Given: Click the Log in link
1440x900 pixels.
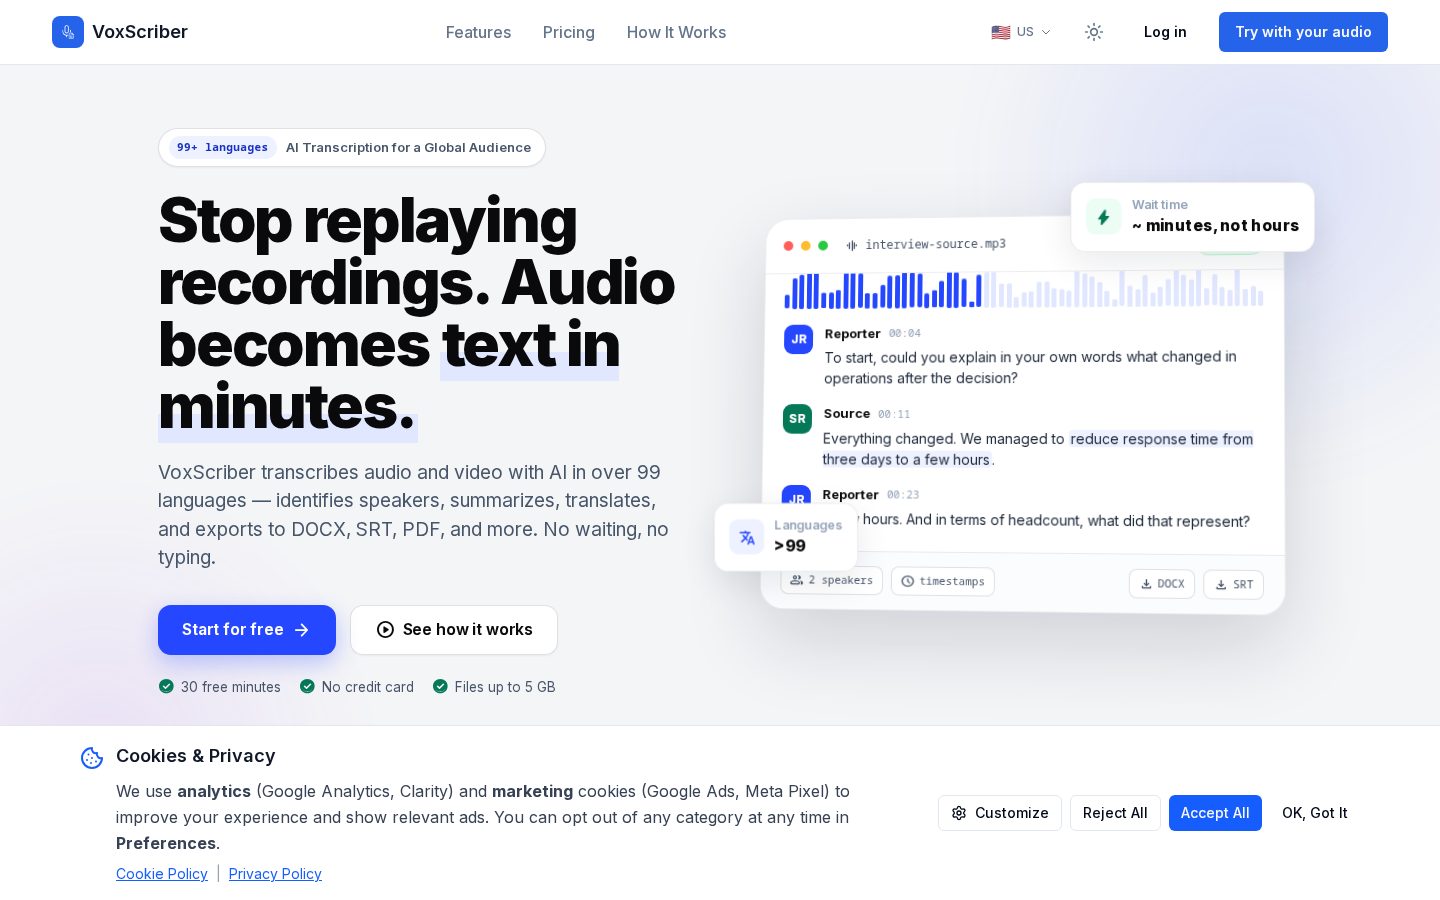Looking at the screenshot, I should pyautogui.click(x=1165, y=32).
